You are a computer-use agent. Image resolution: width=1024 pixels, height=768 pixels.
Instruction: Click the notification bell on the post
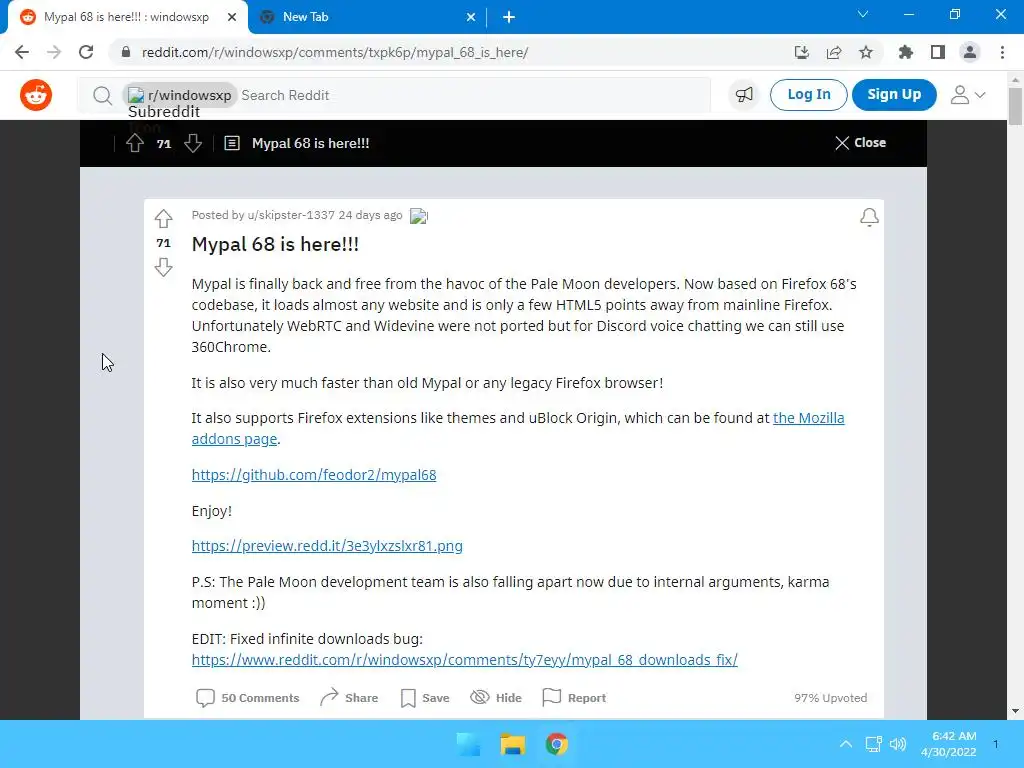pyautogui.click(x=869, y=217)
